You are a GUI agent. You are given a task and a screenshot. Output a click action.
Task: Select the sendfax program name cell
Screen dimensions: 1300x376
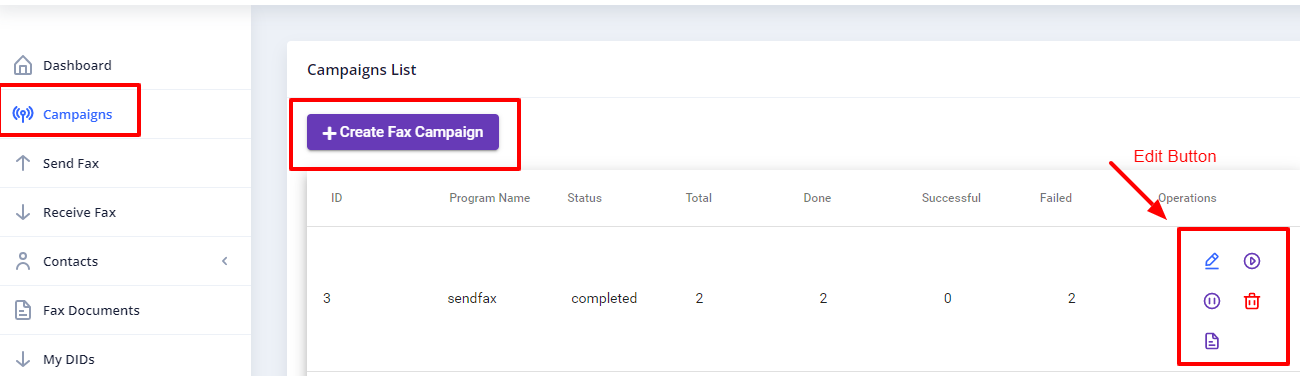click(x=473, y=298)
